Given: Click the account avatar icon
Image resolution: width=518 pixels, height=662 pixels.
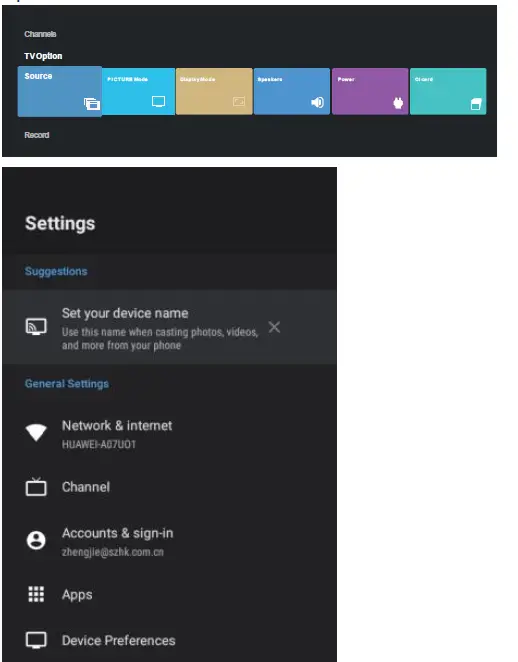Looking at the screenshot, I should click(36, 540).
